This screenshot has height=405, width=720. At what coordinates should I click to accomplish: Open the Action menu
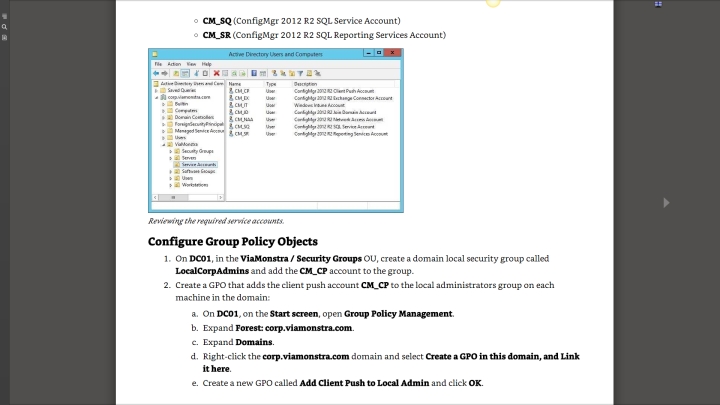click(174, 64)
